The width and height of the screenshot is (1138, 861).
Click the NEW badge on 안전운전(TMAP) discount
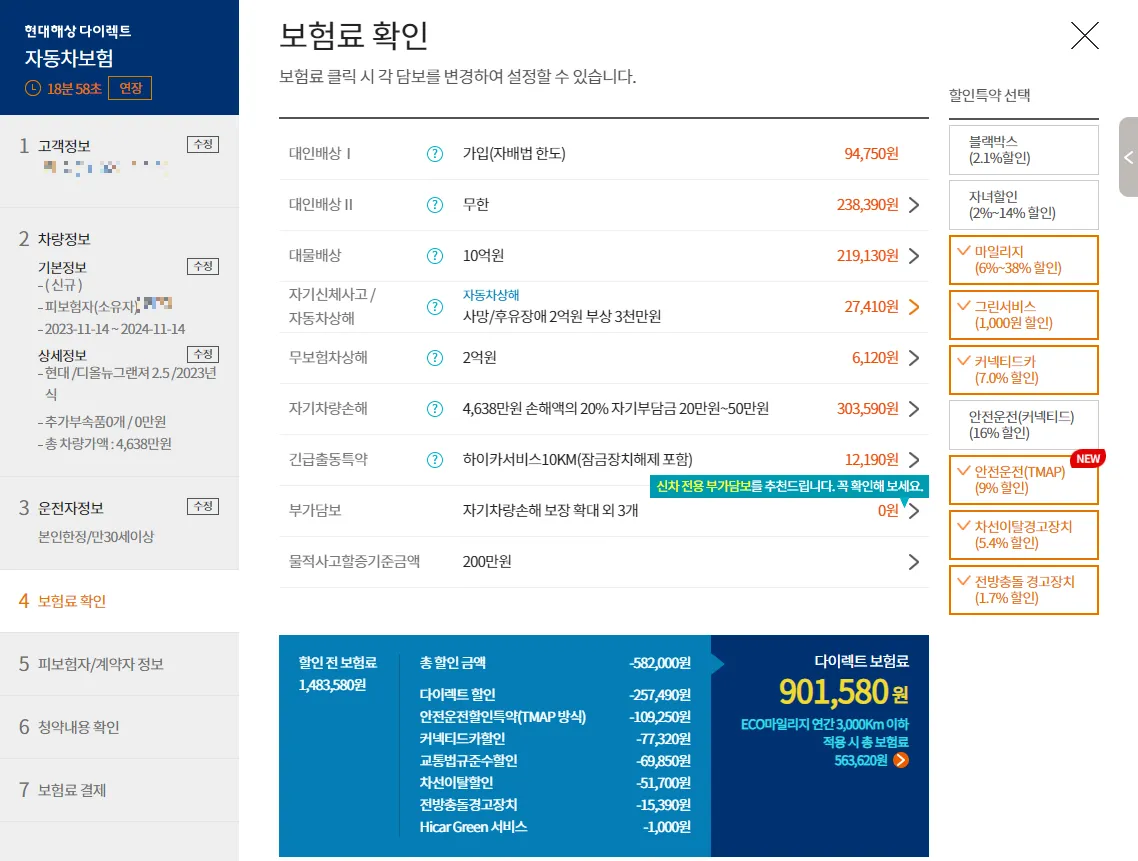point(1087,459)
